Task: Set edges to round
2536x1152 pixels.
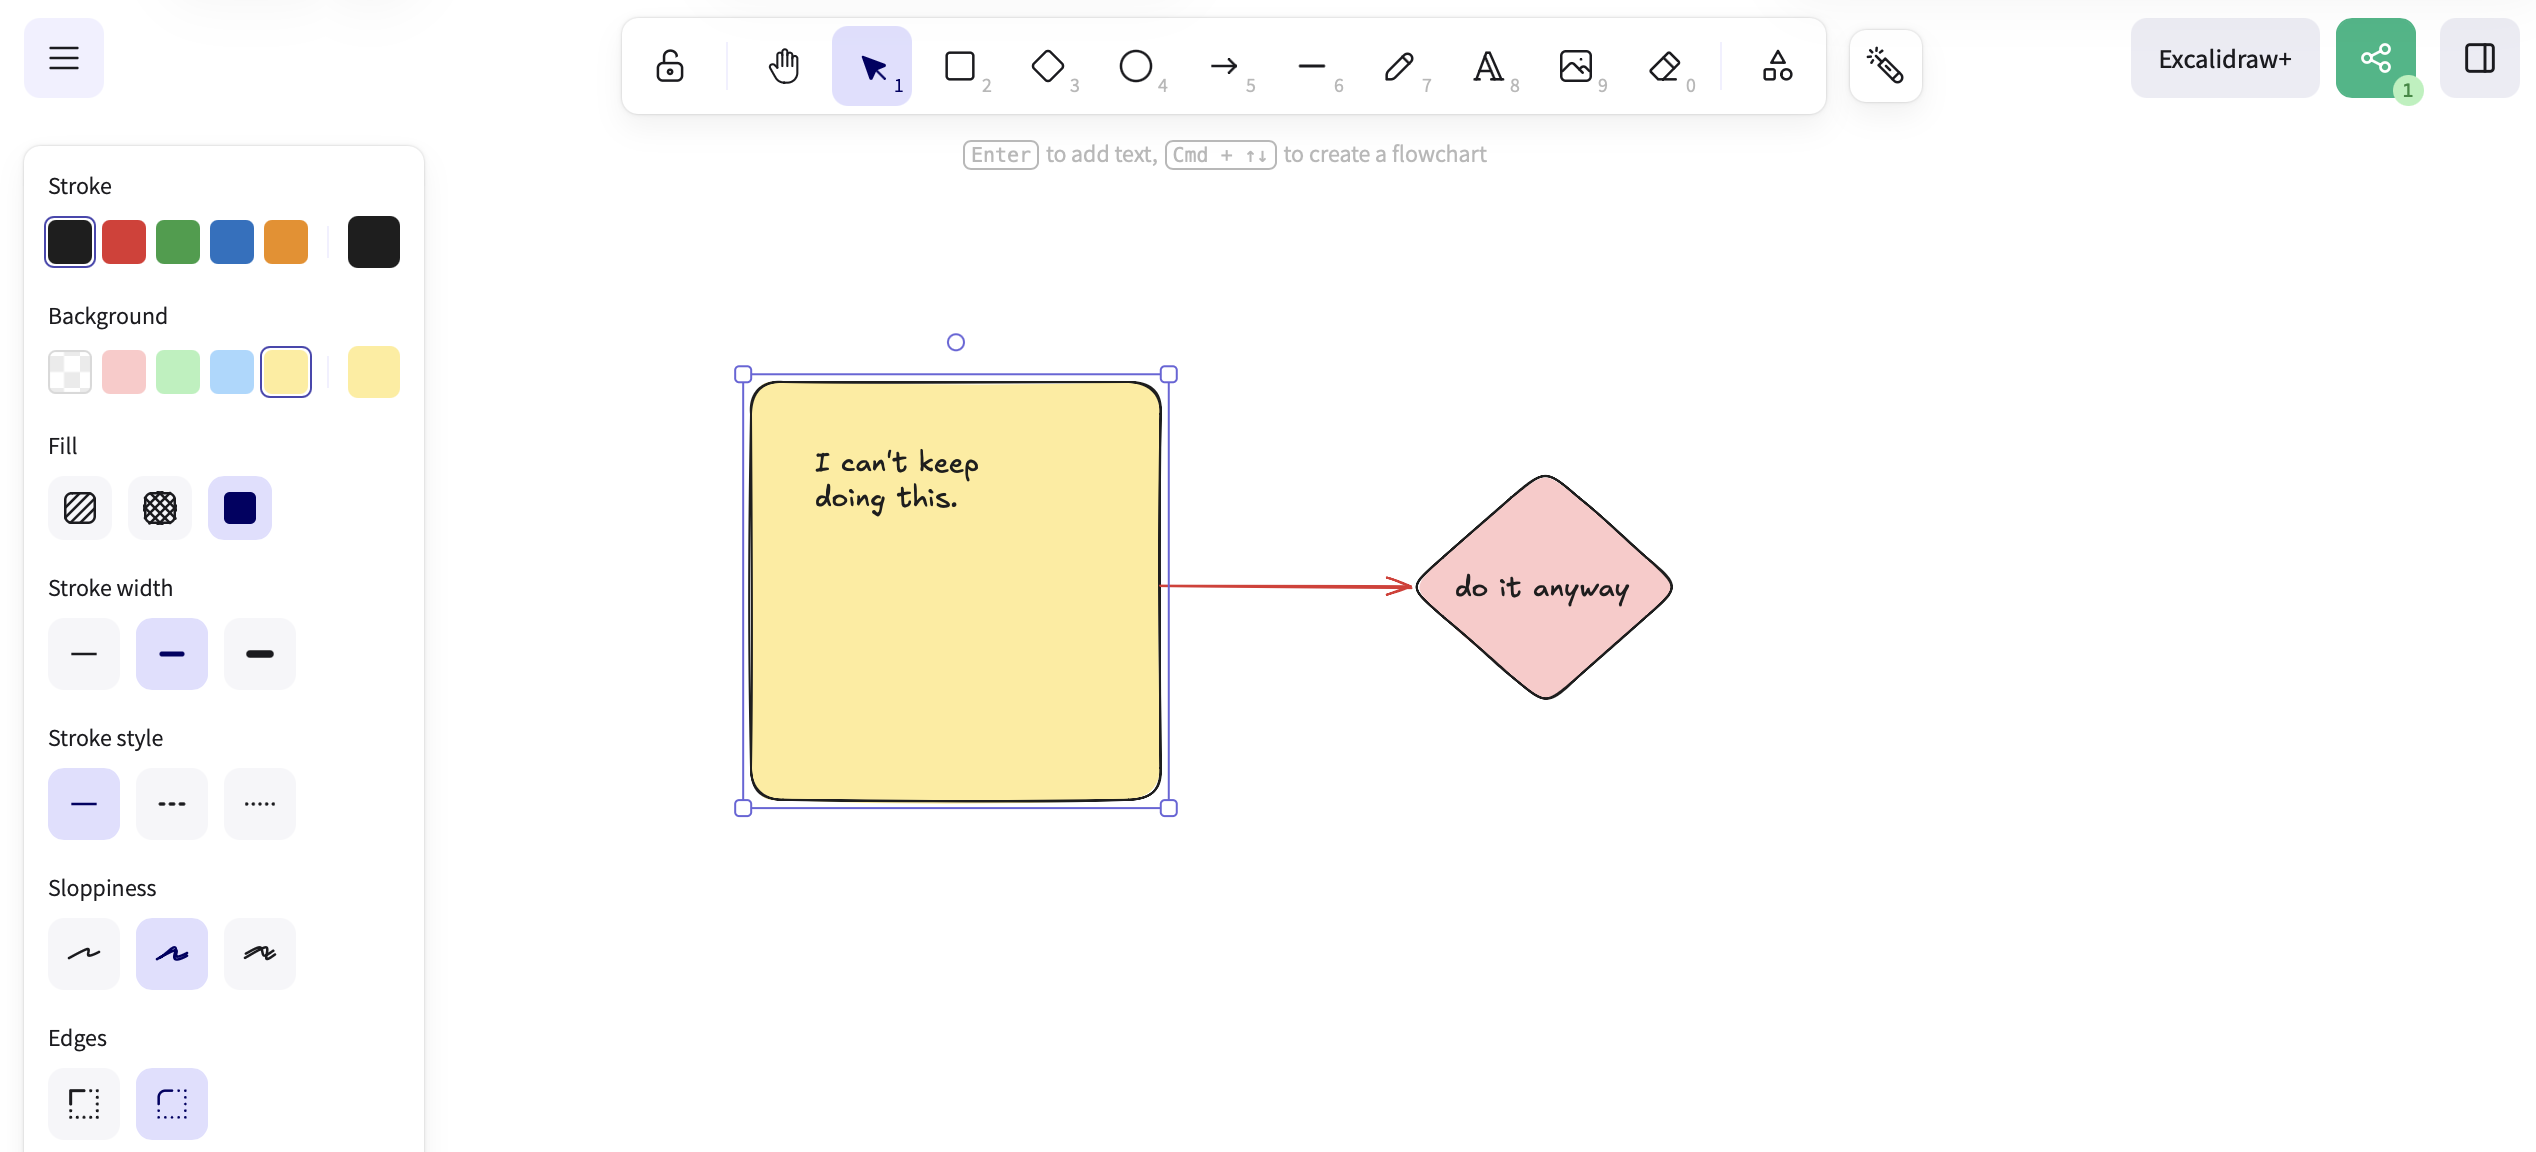Action: [172, 1104]
